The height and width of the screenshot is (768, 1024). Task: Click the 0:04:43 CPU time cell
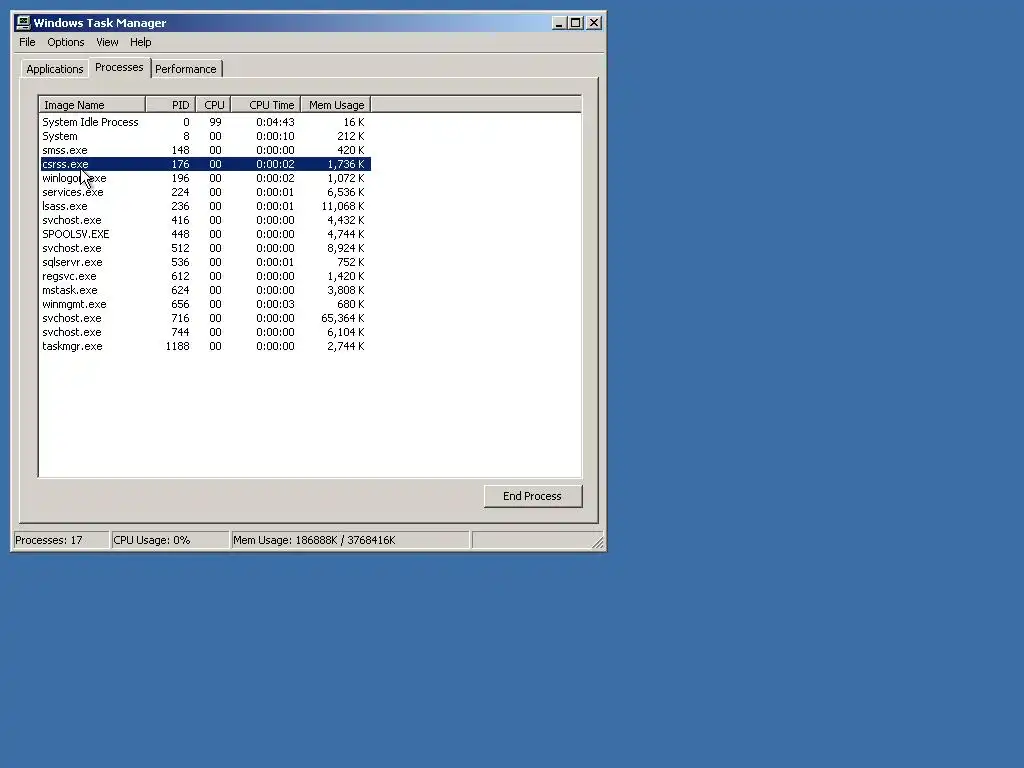pyautogui.click(x=275, y=122)
